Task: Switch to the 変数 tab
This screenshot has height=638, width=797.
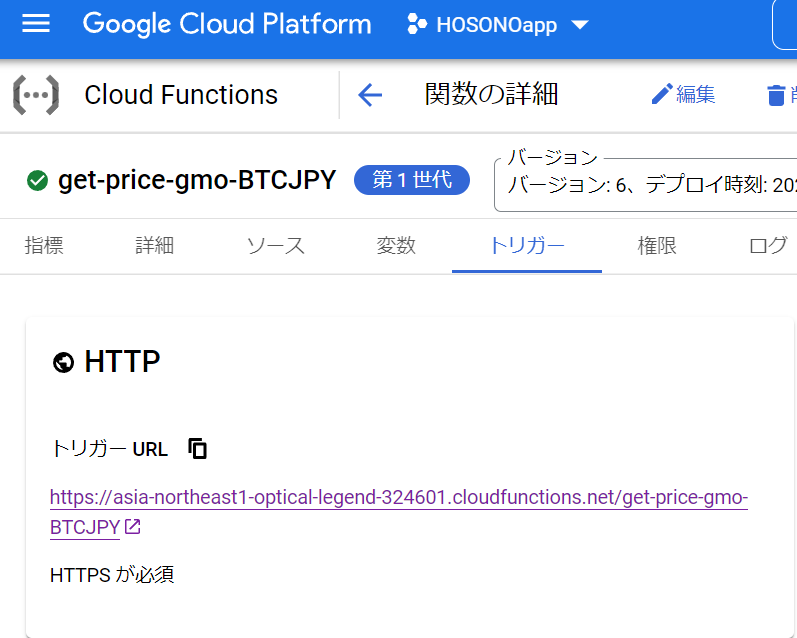Action: 395,246
